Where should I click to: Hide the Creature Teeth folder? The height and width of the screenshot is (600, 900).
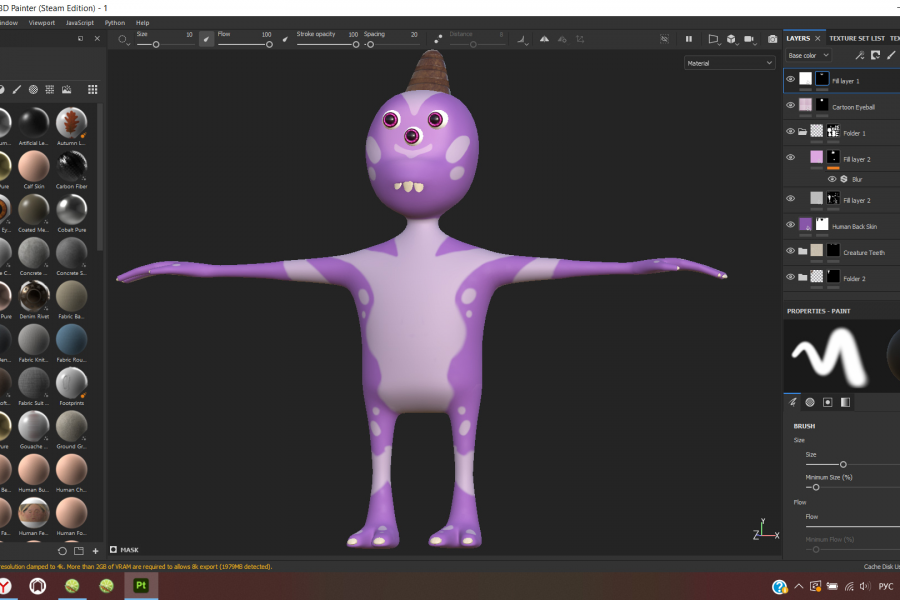(x=790, y=252)
